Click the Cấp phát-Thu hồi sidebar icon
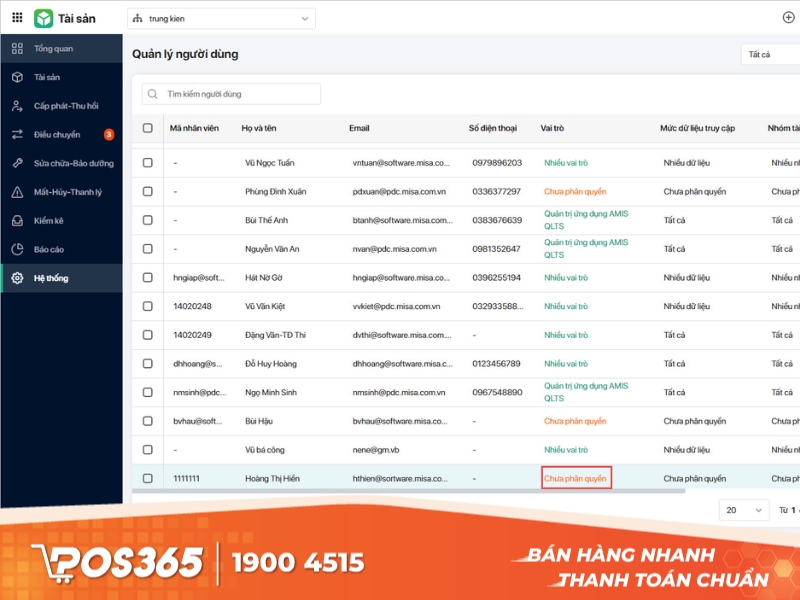The image size is (800, 600). coord(17,106)
